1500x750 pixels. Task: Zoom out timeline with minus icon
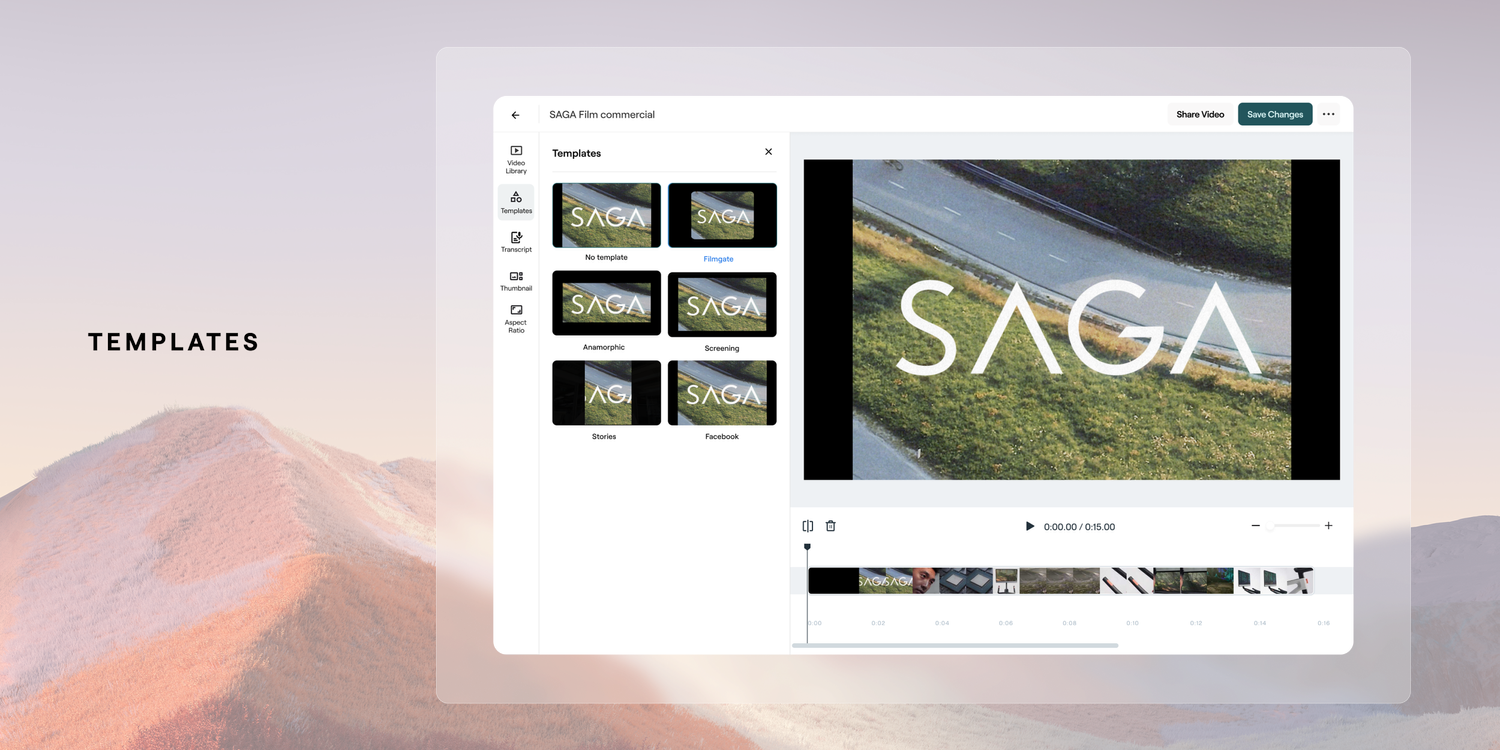click(x=1256, y=526)
